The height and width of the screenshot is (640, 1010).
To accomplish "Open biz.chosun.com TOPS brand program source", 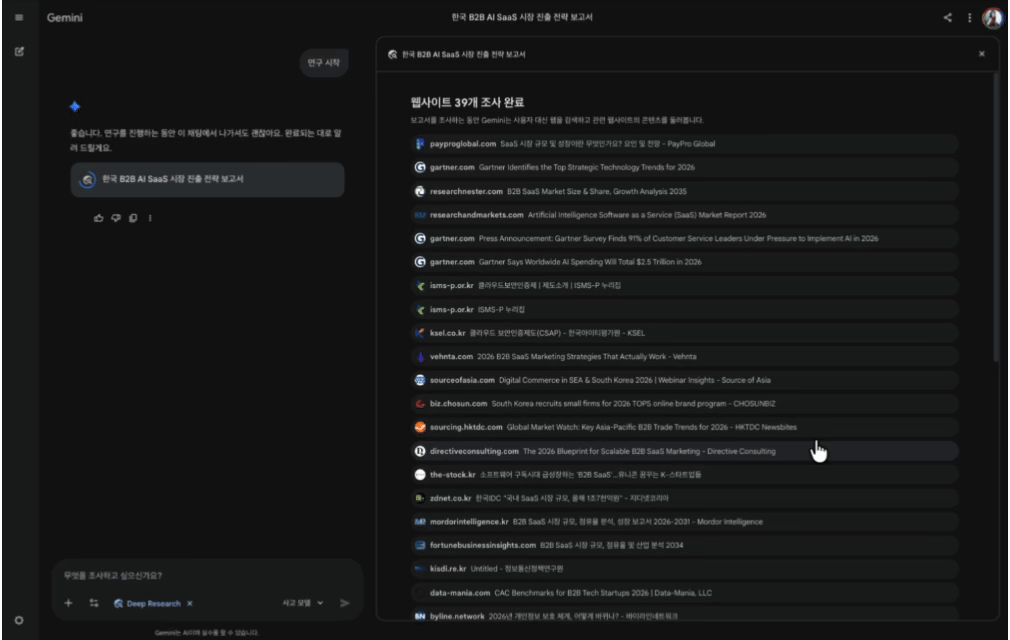I will coord(685,404).
